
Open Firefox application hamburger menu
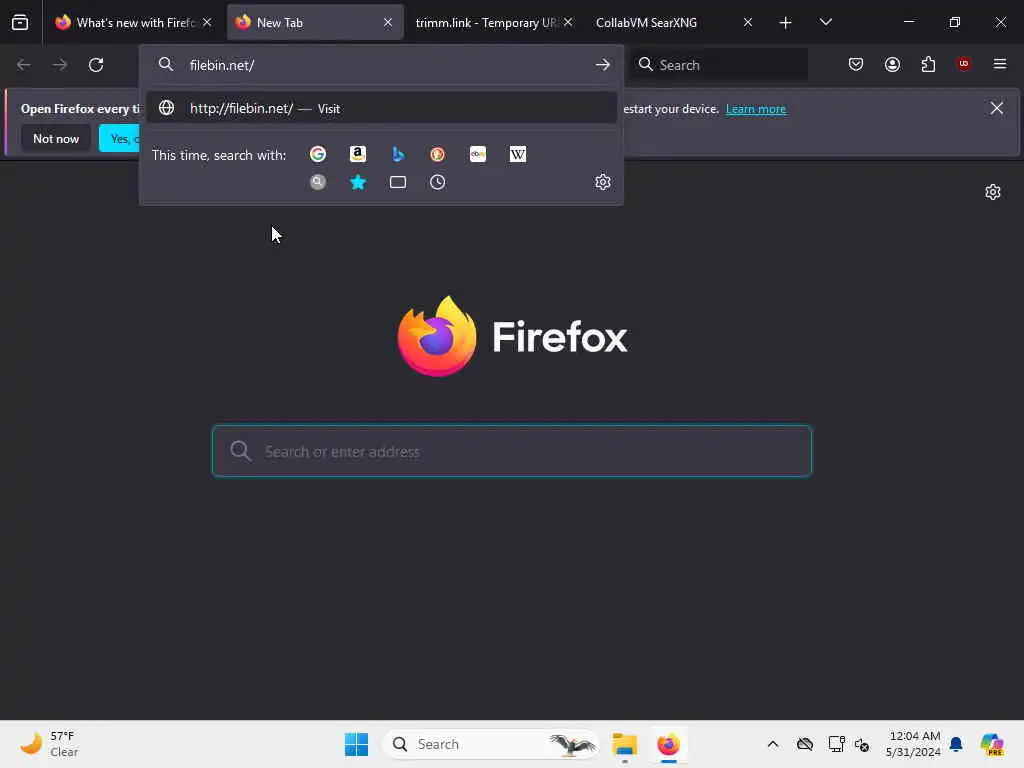coord(1000,64)
